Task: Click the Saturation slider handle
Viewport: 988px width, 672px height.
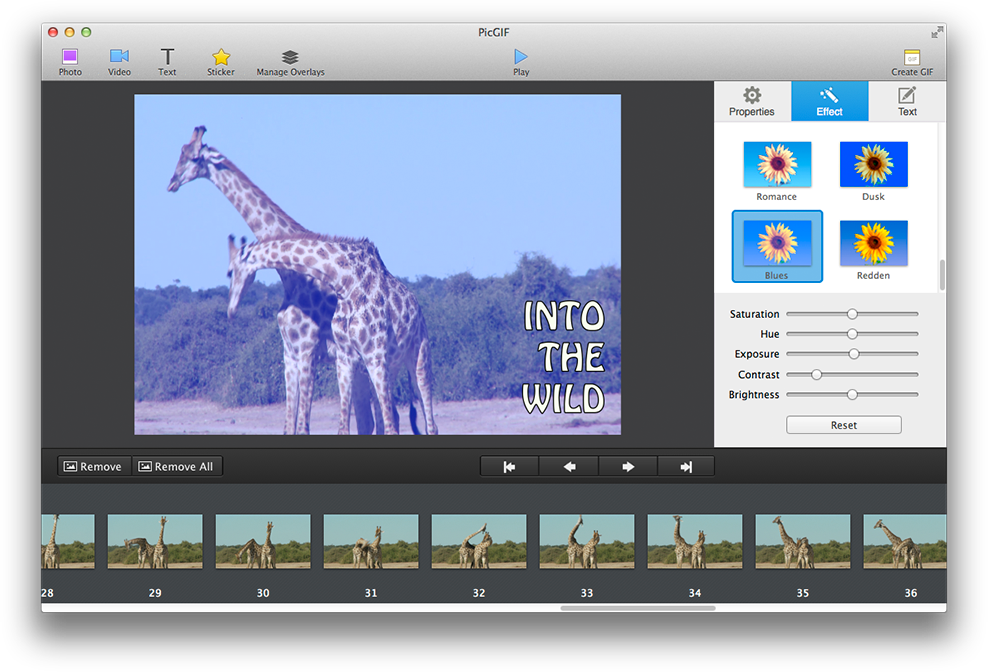Action: point(852,313)
